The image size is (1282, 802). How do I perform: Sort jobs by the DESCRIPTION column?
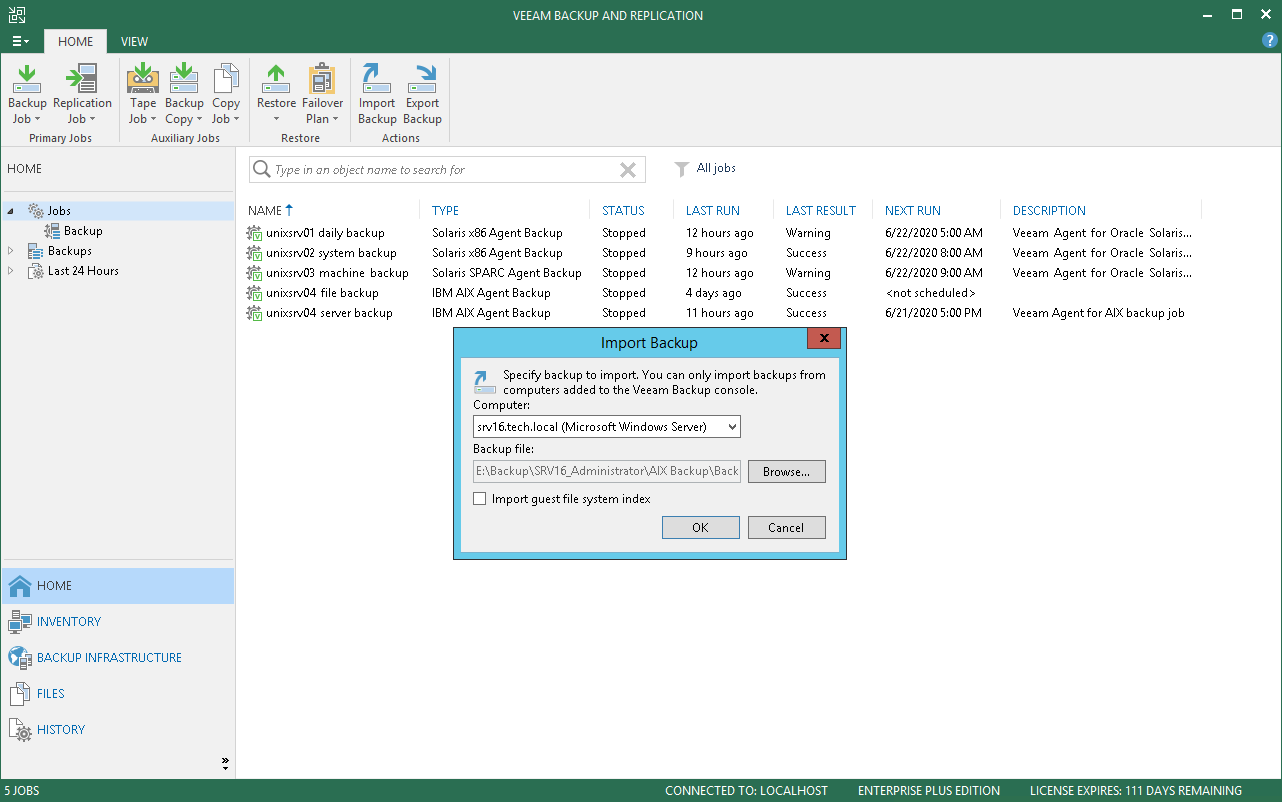tap(1049, 211)
